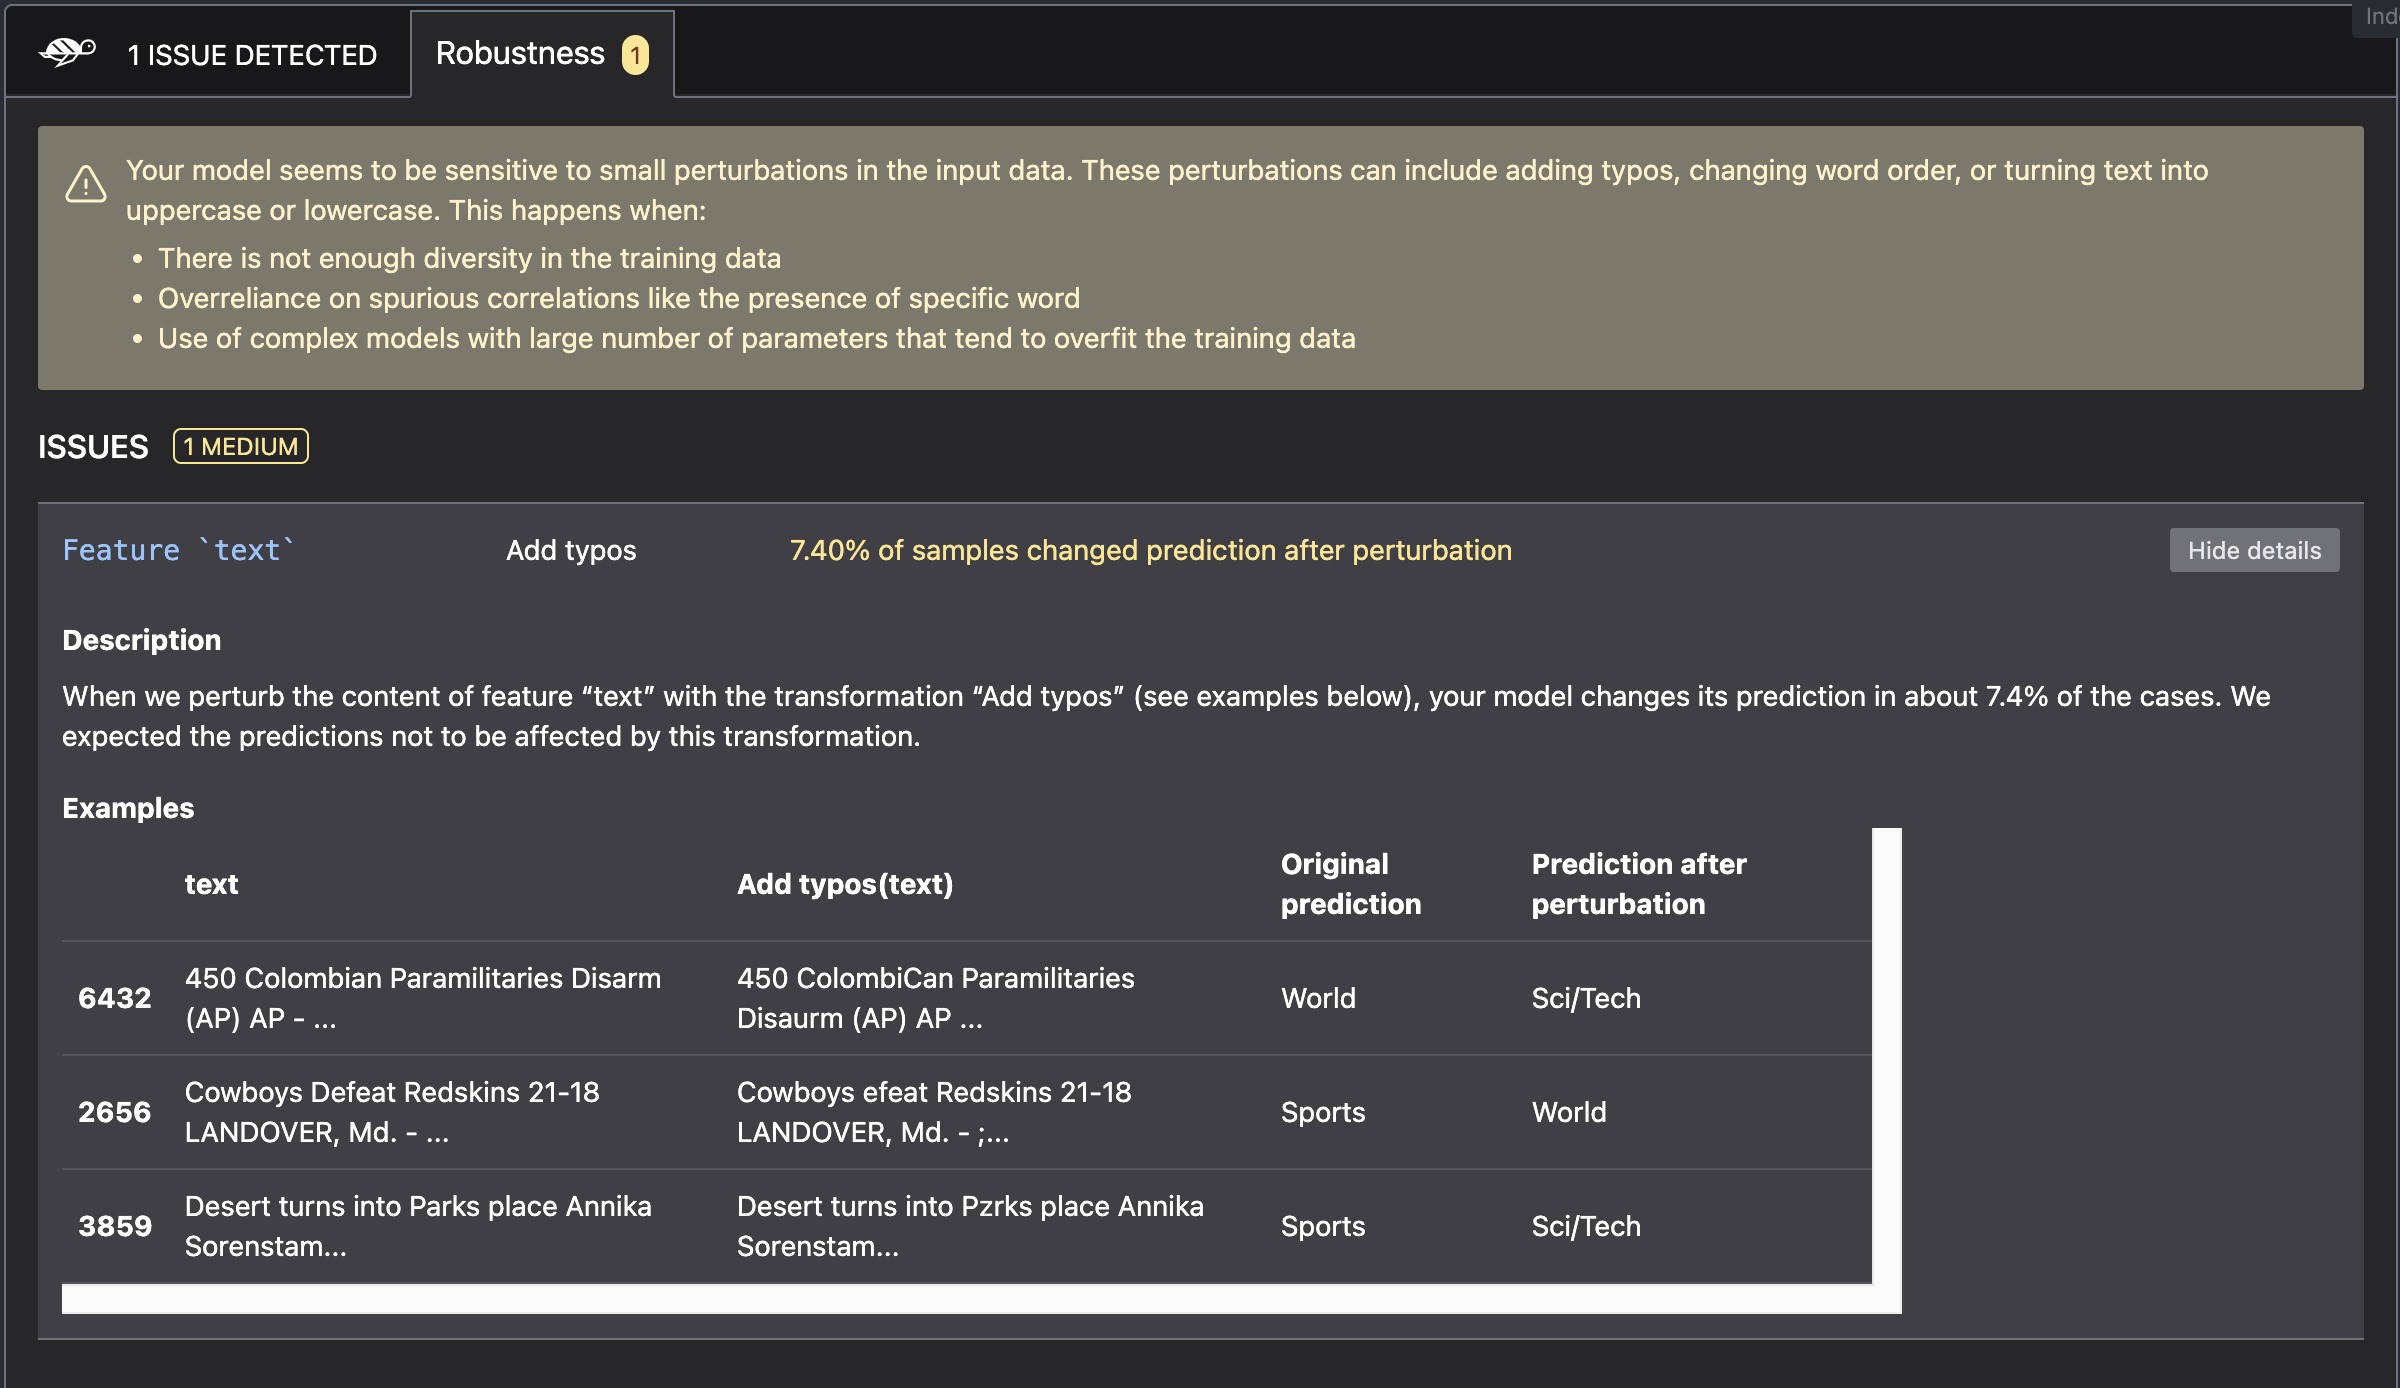This screenshot has height=1388, width=2400.
Task: Click the Prediction after perturbation column header
Action: (1638, 884)
